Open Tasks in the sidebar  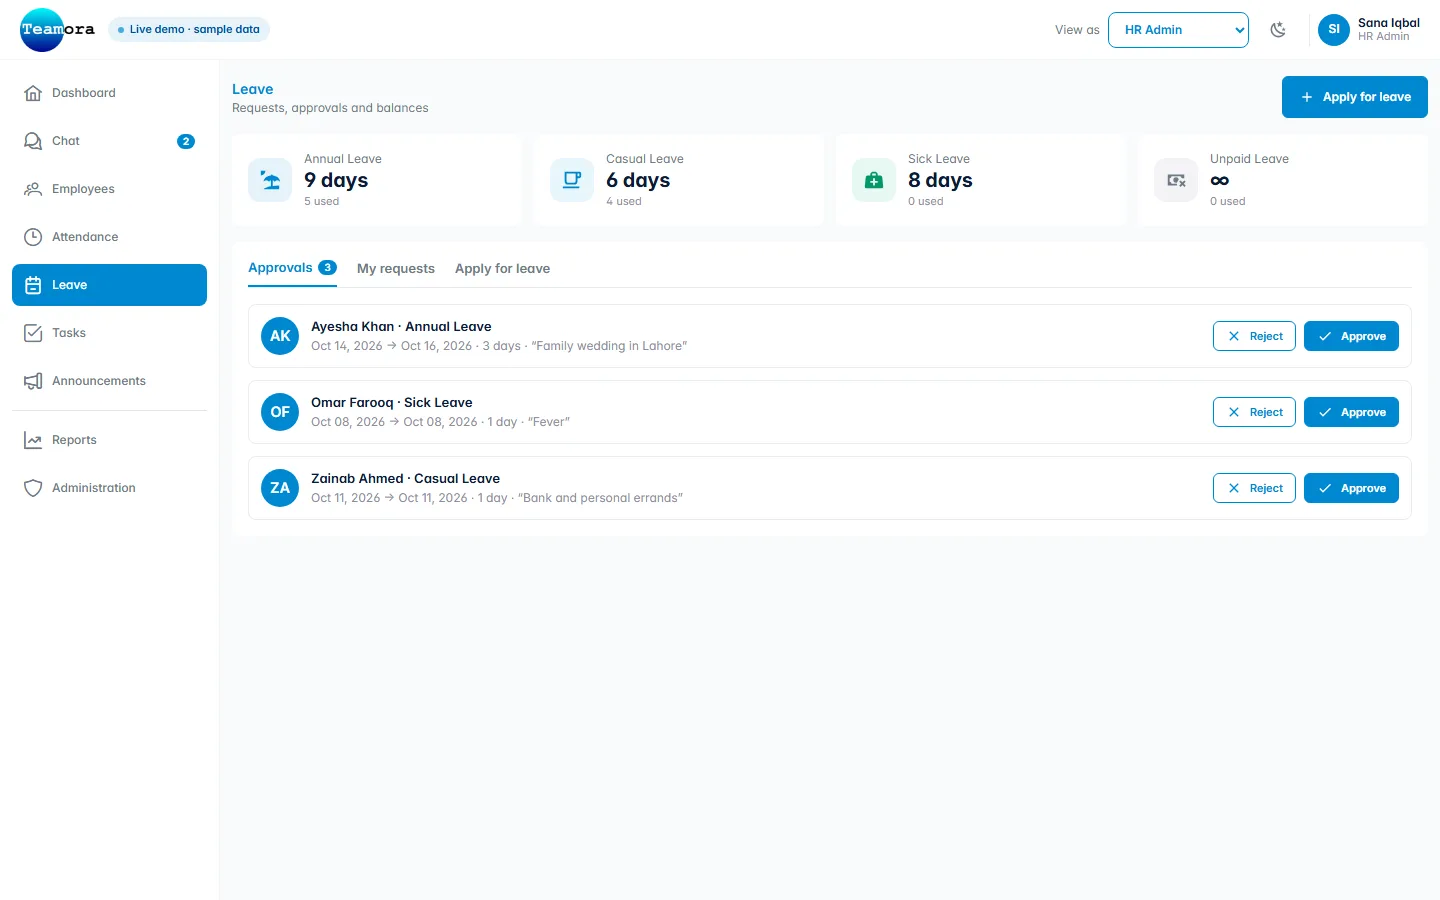(109, 333)
